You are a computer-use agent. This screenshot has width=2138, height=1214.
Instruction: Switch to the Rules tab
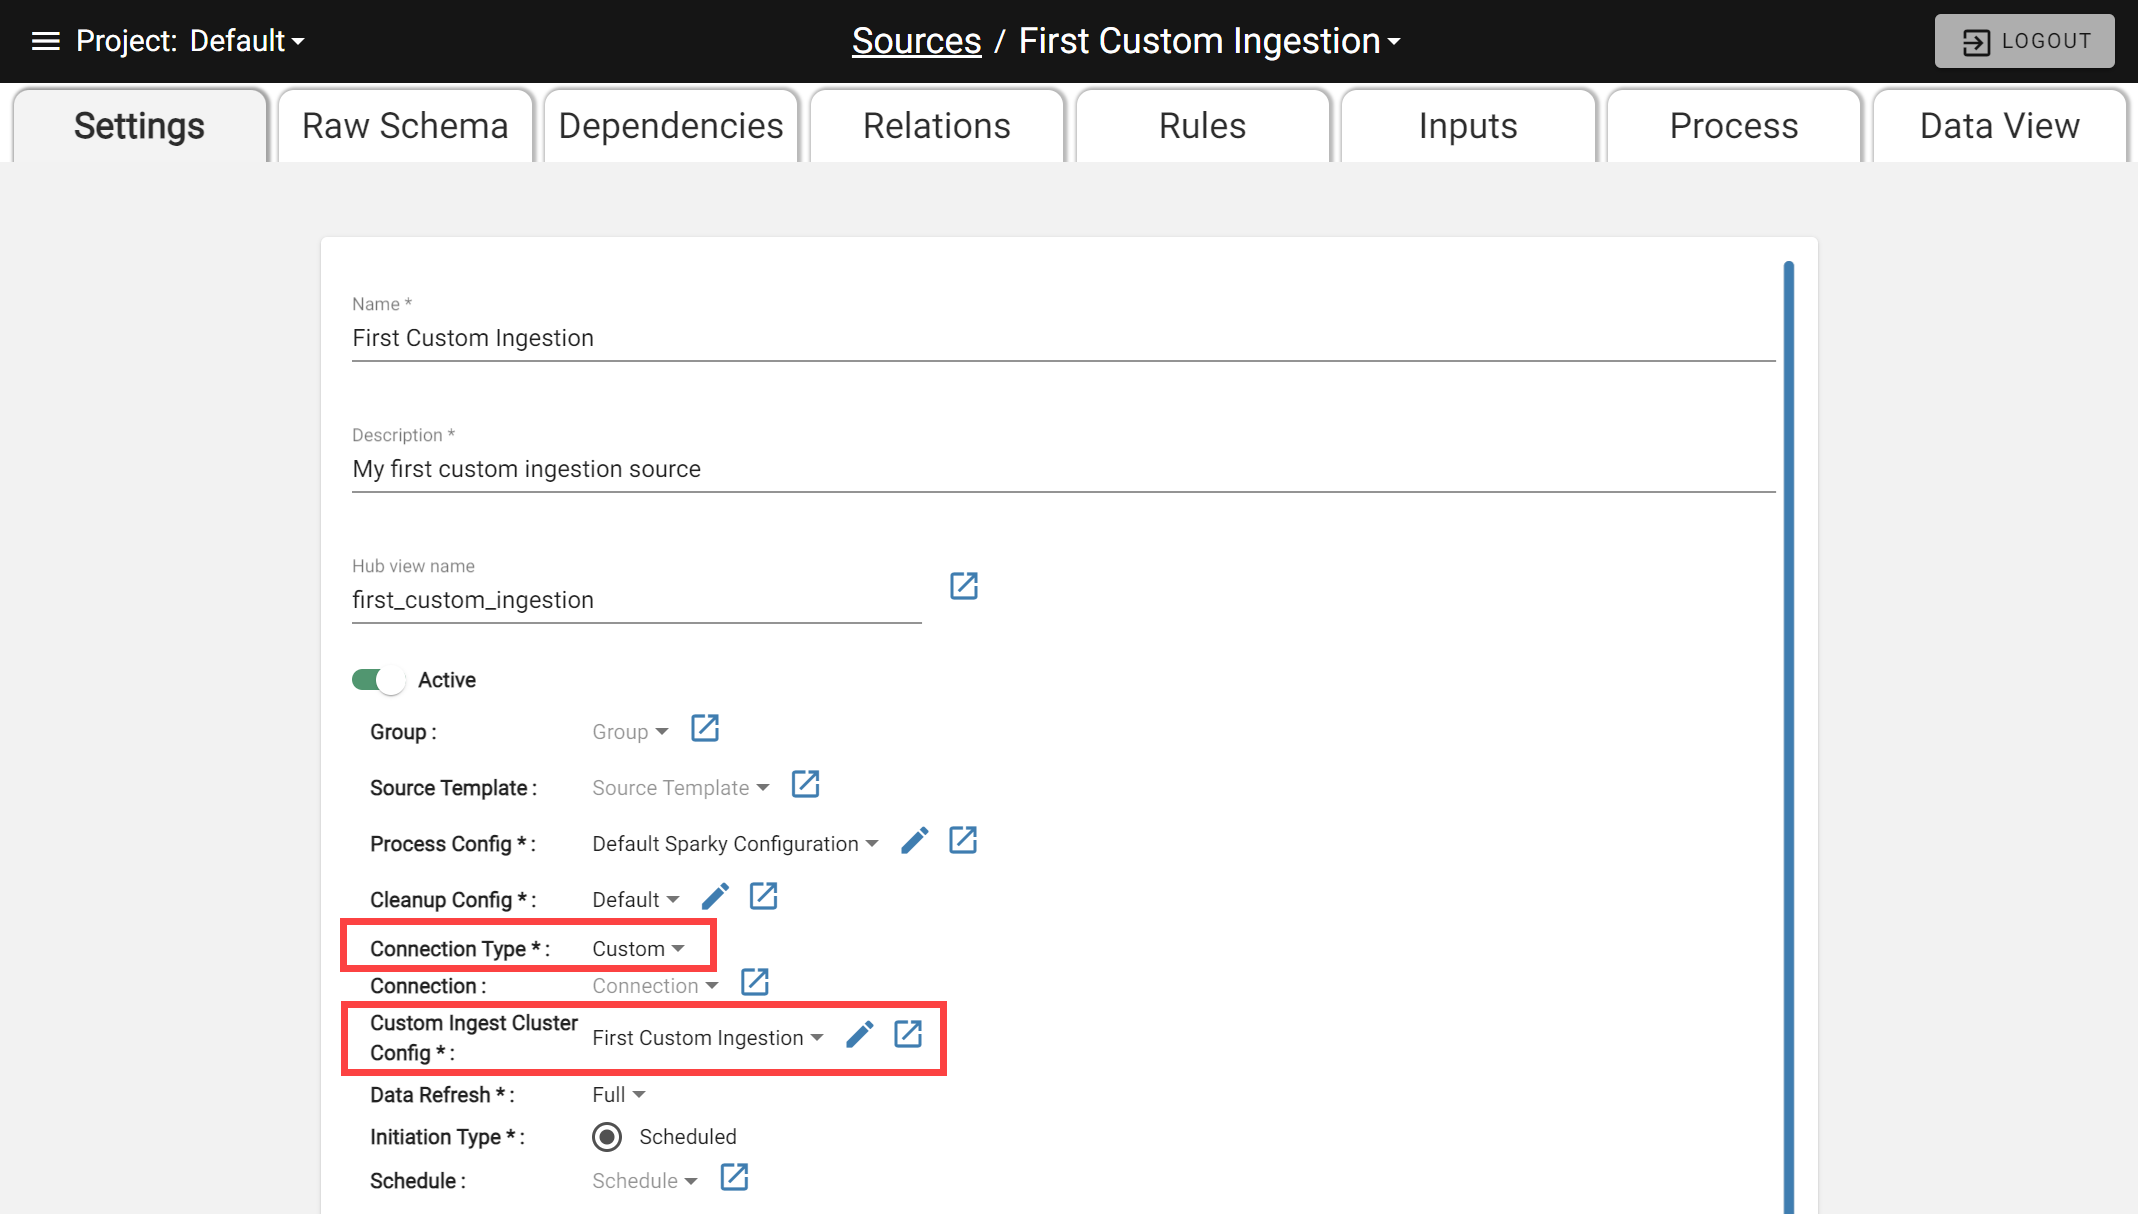[1202, 126]
